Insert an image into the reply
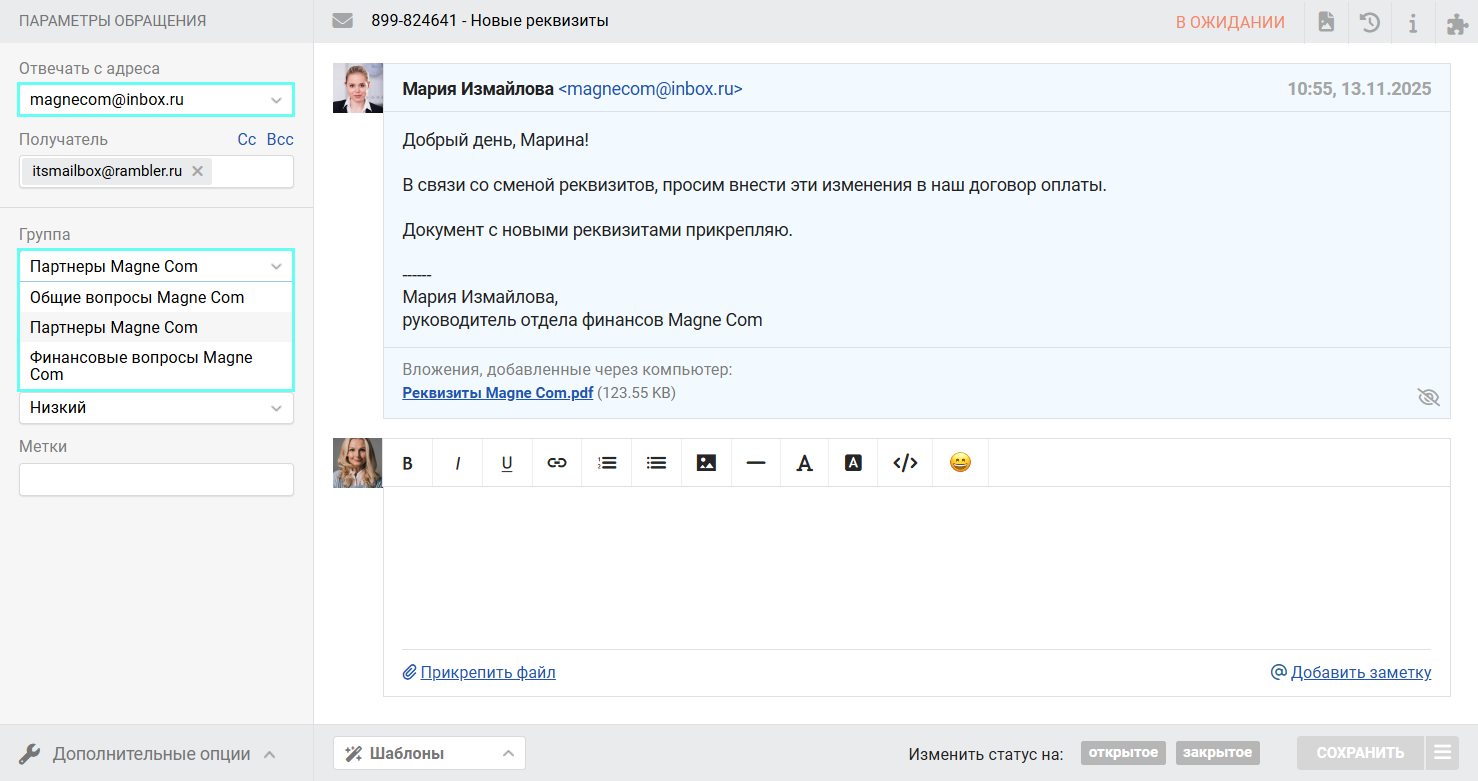The width and height of the screenshot is (1478, 781). coord(706,463)
